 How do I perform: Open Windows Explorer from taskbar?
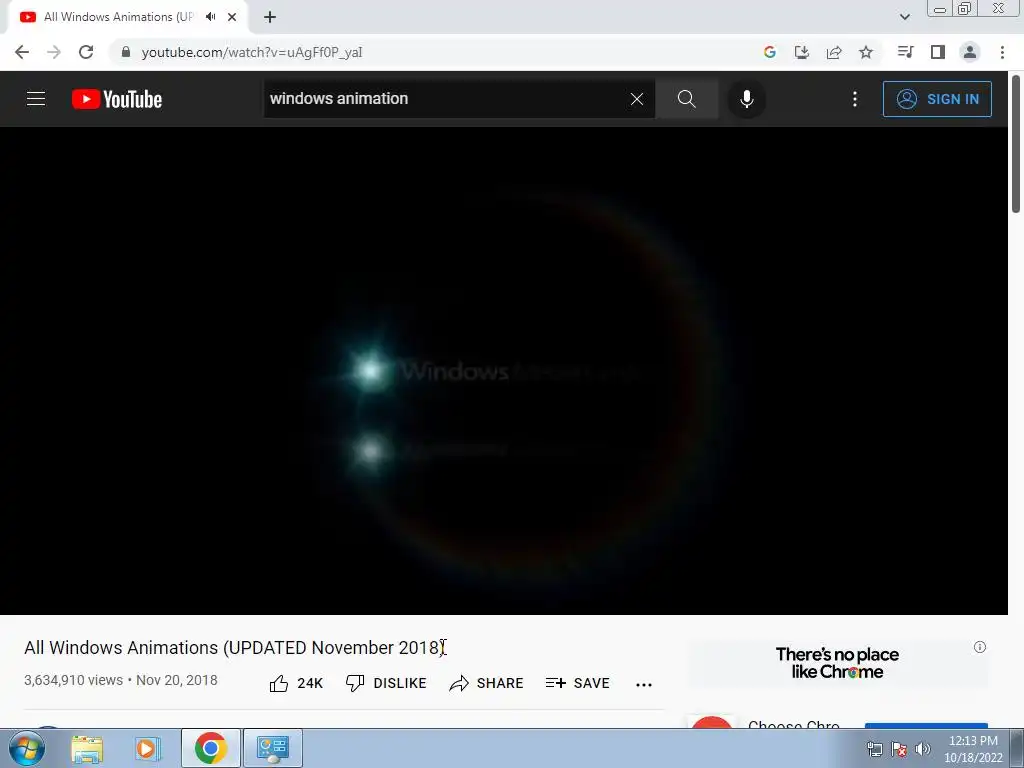(x=87, y=748)
